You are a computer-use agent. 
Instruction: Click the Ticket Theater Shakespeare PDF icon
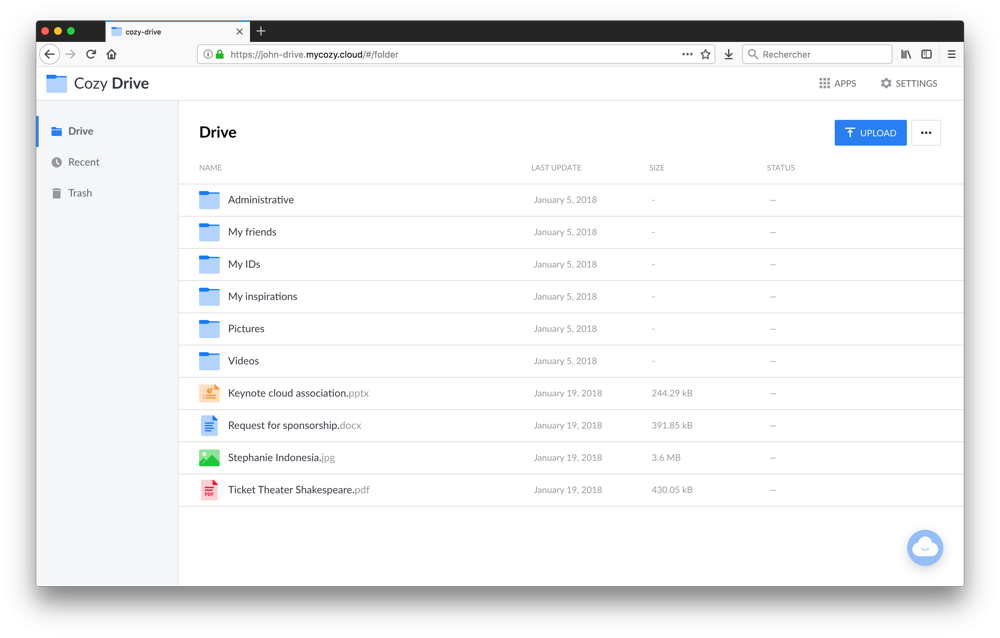tap(209, 490)
